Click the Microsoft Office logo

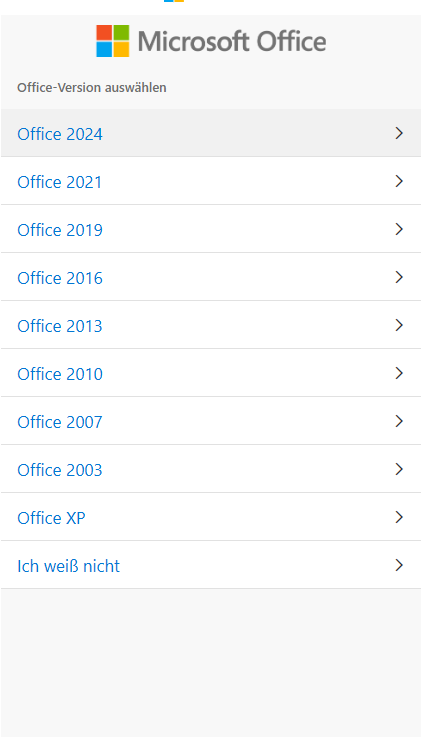coord(211,41)
